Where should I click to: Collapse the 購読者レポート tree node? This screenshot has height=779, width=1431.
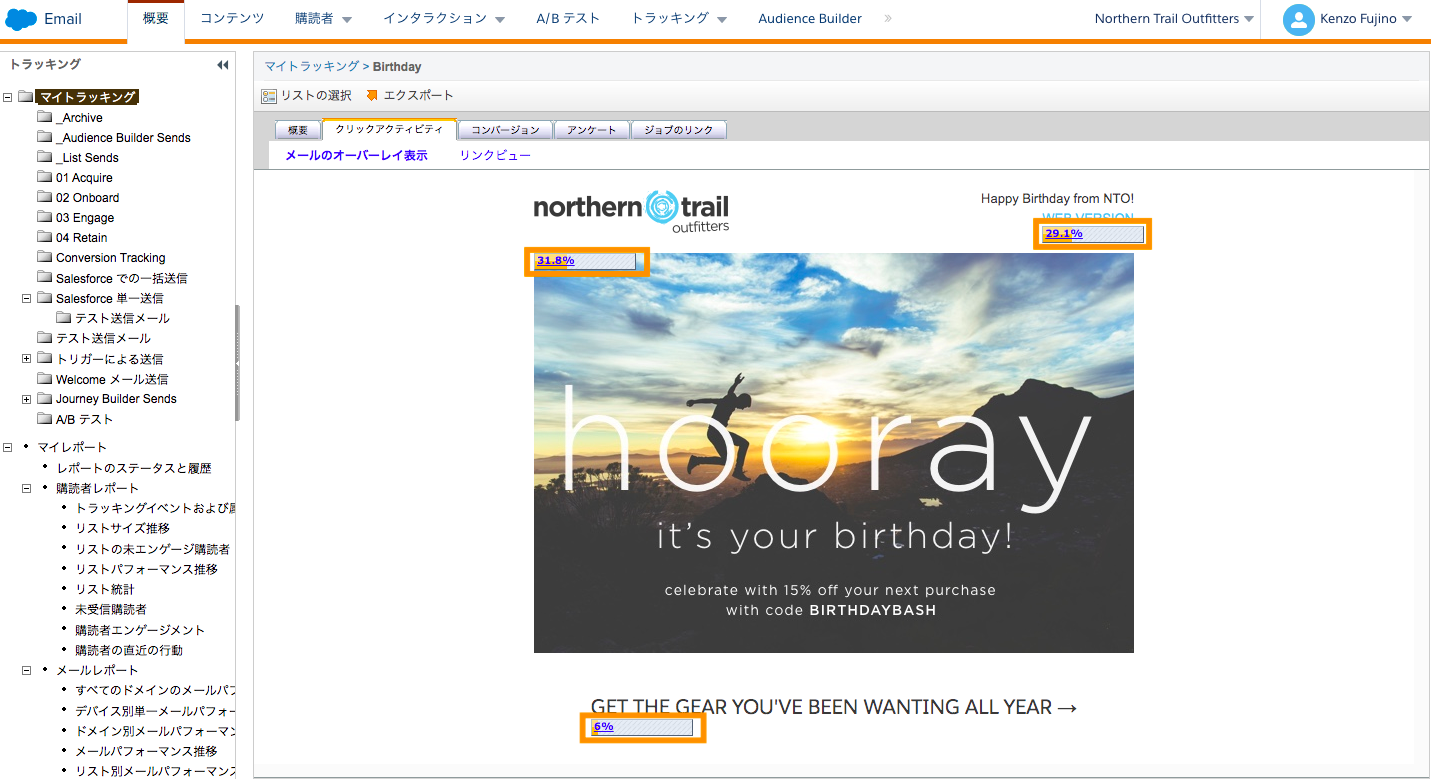[27, 488]
